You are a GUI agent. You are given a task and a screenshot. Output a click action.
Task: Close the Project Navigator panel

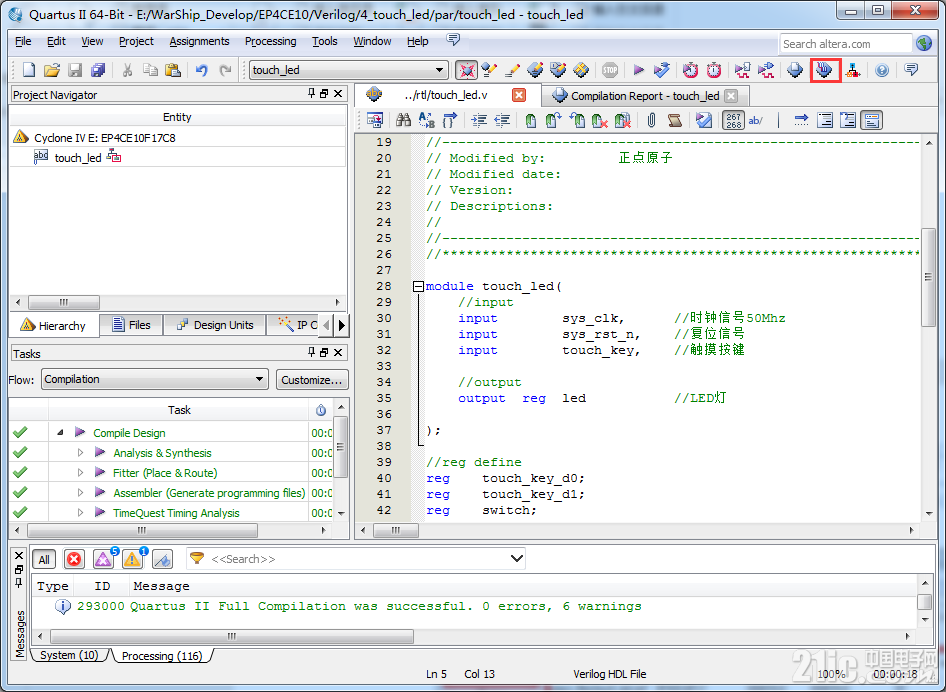[x=338, y=94]
